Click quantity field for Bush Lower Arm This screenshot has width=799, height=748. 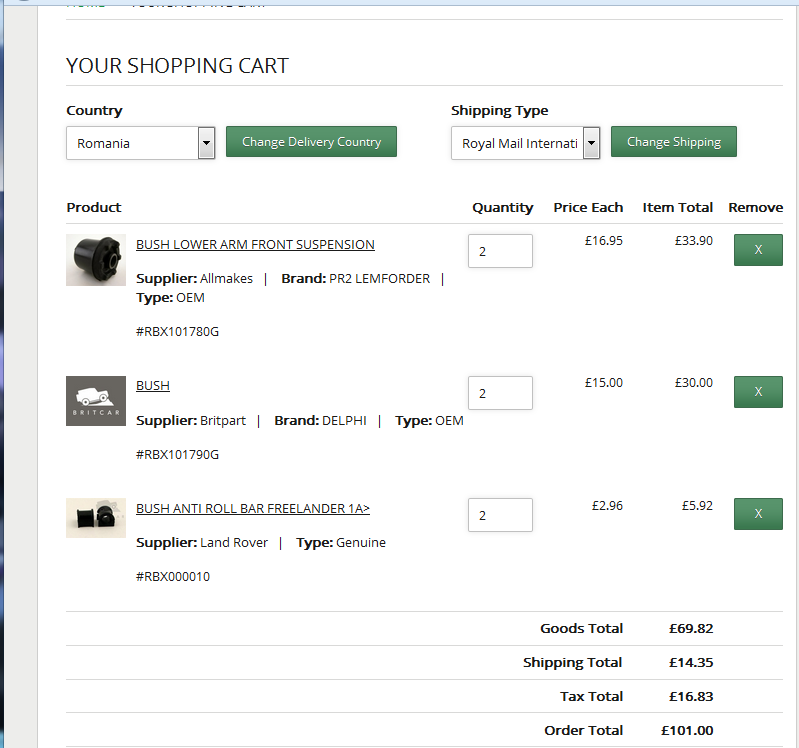tap(500, 251)
